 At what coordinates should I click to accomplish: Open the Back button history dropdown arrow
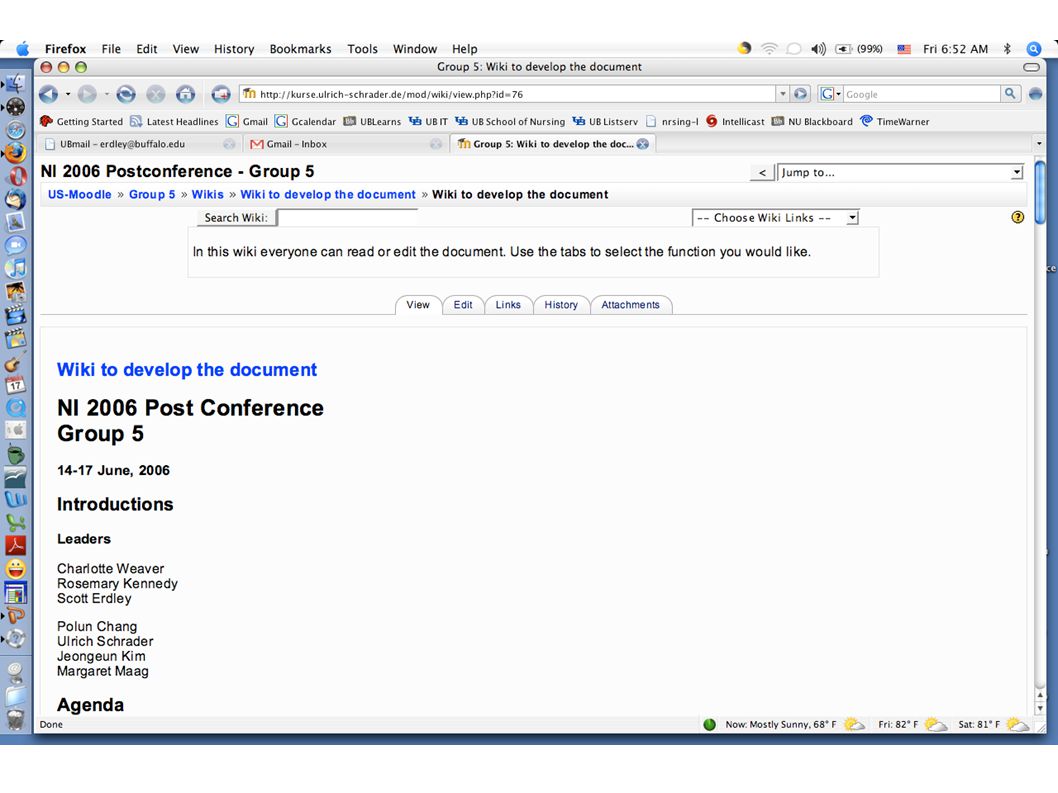(67, 94)
